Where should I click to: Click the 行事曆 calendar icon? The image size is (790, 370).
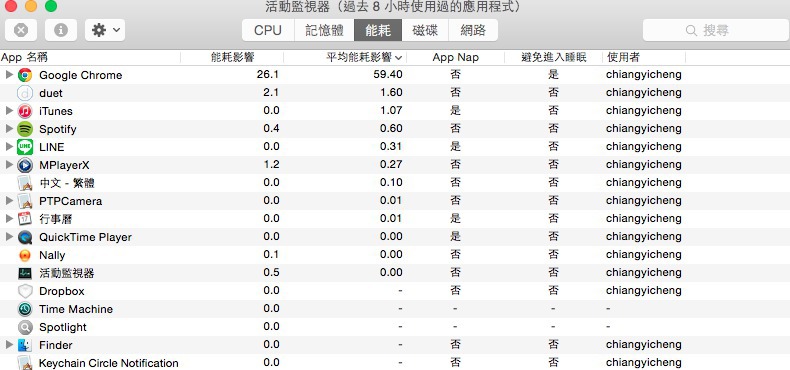click(x=25, y=219)
